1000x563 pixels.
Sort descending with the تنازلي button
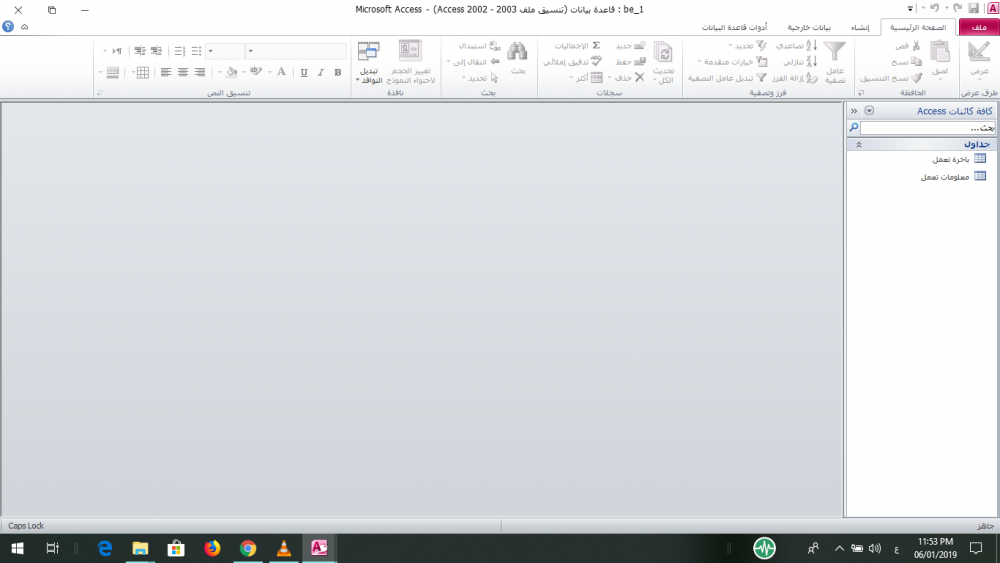(800, 62)
